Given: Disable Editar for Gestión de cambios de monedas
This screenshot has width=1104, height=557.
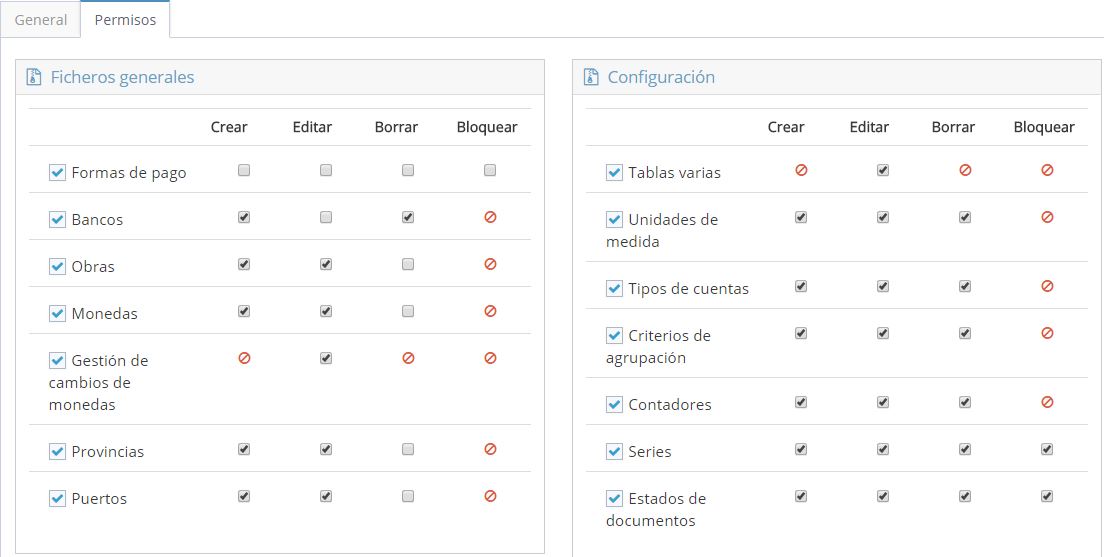Looking at the screenshot, I should pyautogui.click(x=326, y=358).
